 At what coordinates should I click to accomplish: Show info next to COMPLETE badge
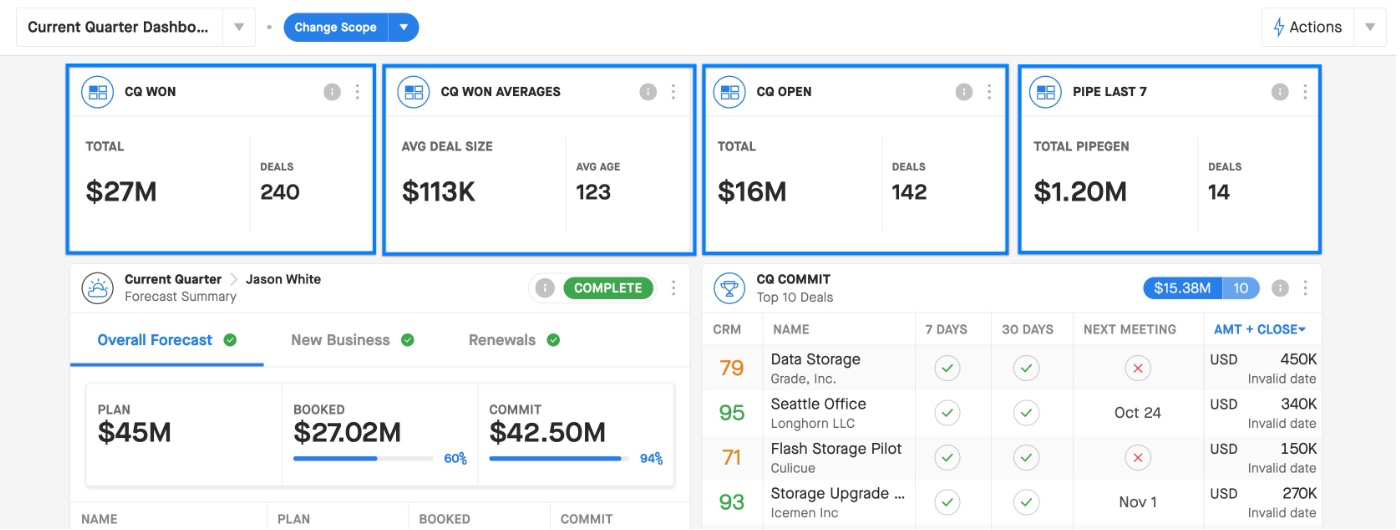(545, 288)
